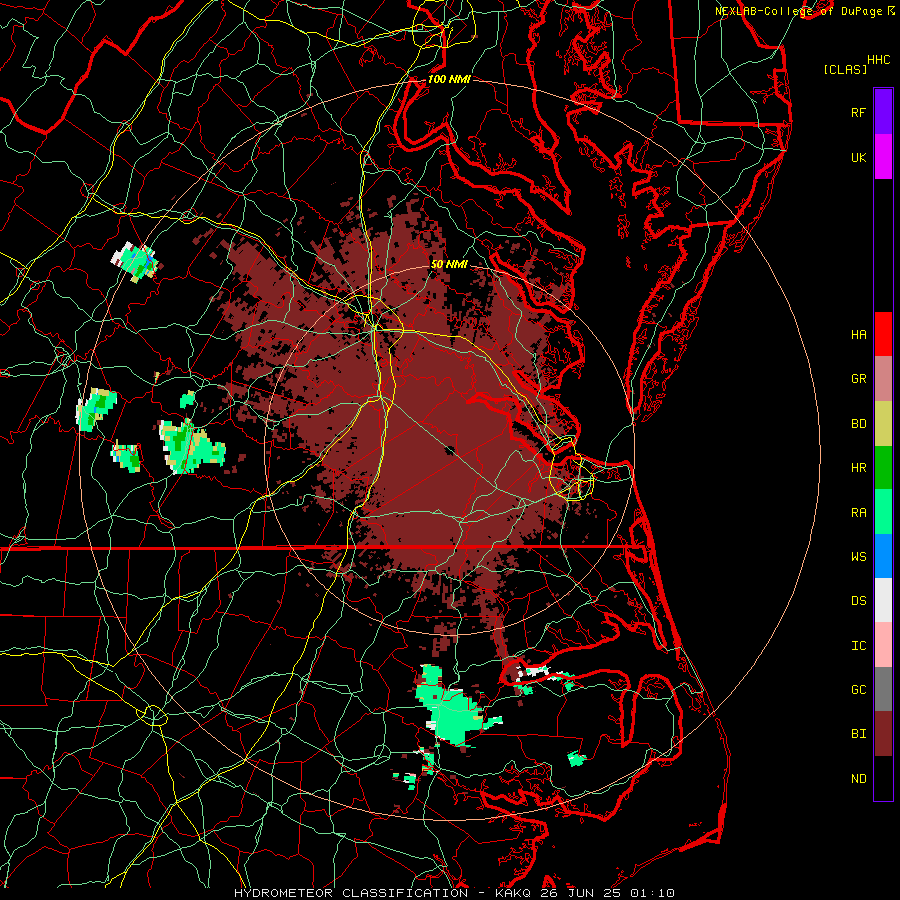
Task: Click the RF legend label
Action: pyautogui.click(x=859, y=112)
